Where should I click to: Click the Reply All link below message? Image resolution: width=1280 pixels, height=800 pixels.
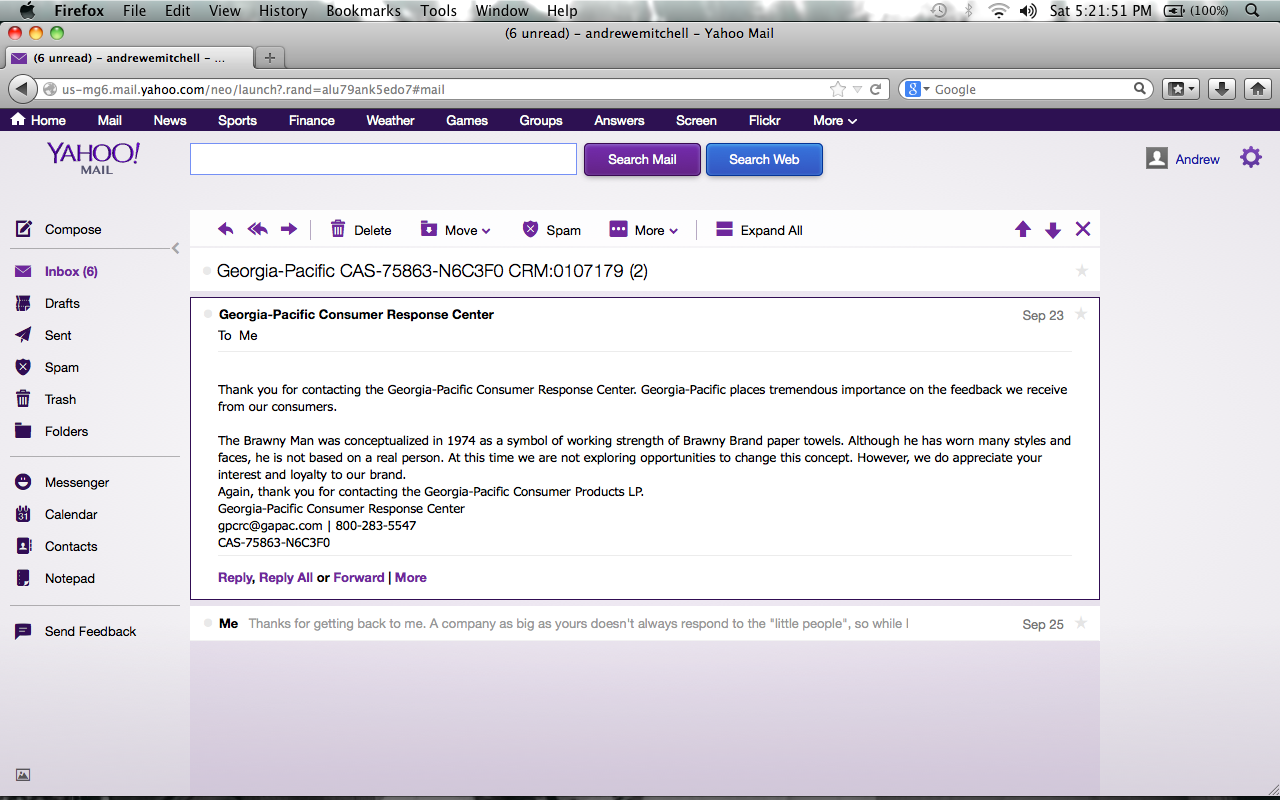286,577
